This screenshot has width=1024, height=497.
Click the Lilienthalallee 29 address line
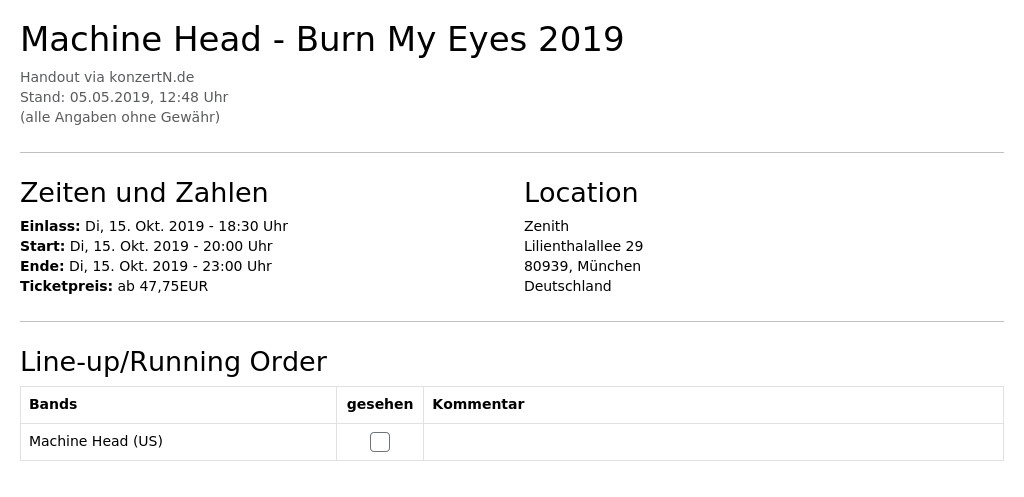click(583, 246)
